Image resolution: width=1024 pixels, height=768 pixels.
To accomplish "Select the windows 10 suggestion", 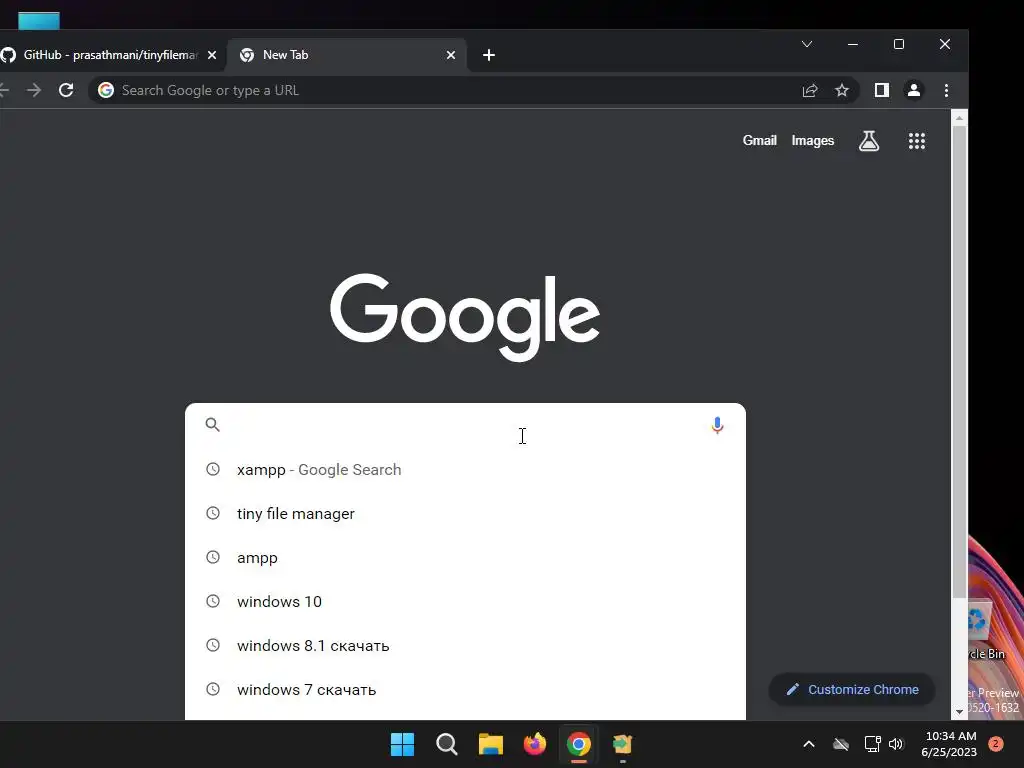I will pyautogui.click(x=465, y=601).
